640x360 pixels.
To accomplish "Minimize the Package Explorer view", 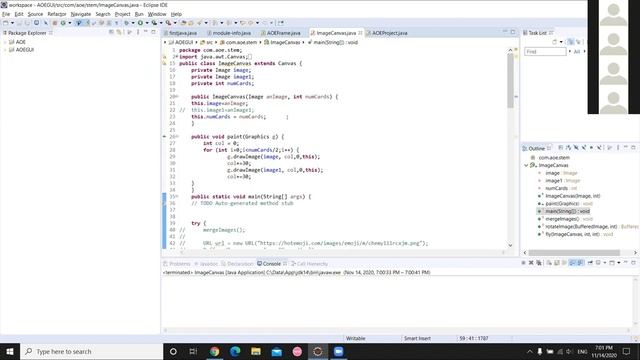I will point(145,31).
